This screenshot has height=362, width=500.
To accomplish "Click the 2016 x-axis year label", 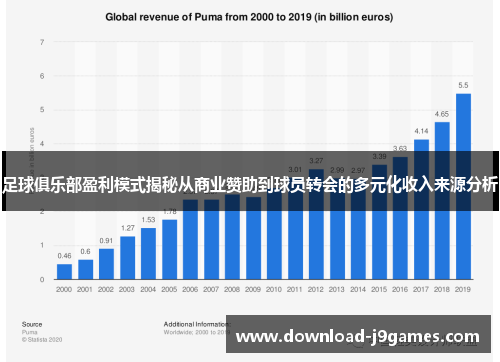I will click(x=400, y=289).
